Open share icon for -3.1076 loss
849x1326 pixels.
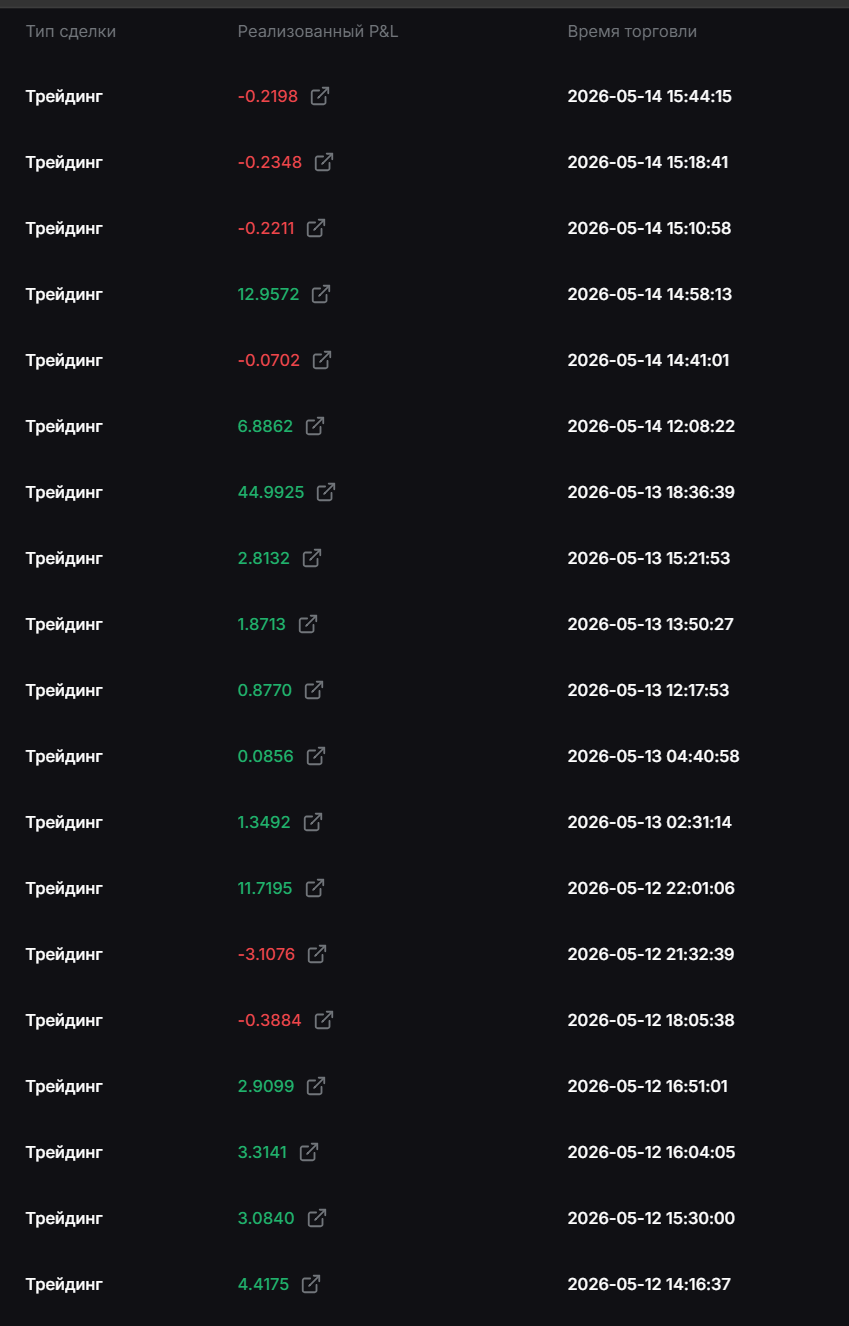(317, 954)
